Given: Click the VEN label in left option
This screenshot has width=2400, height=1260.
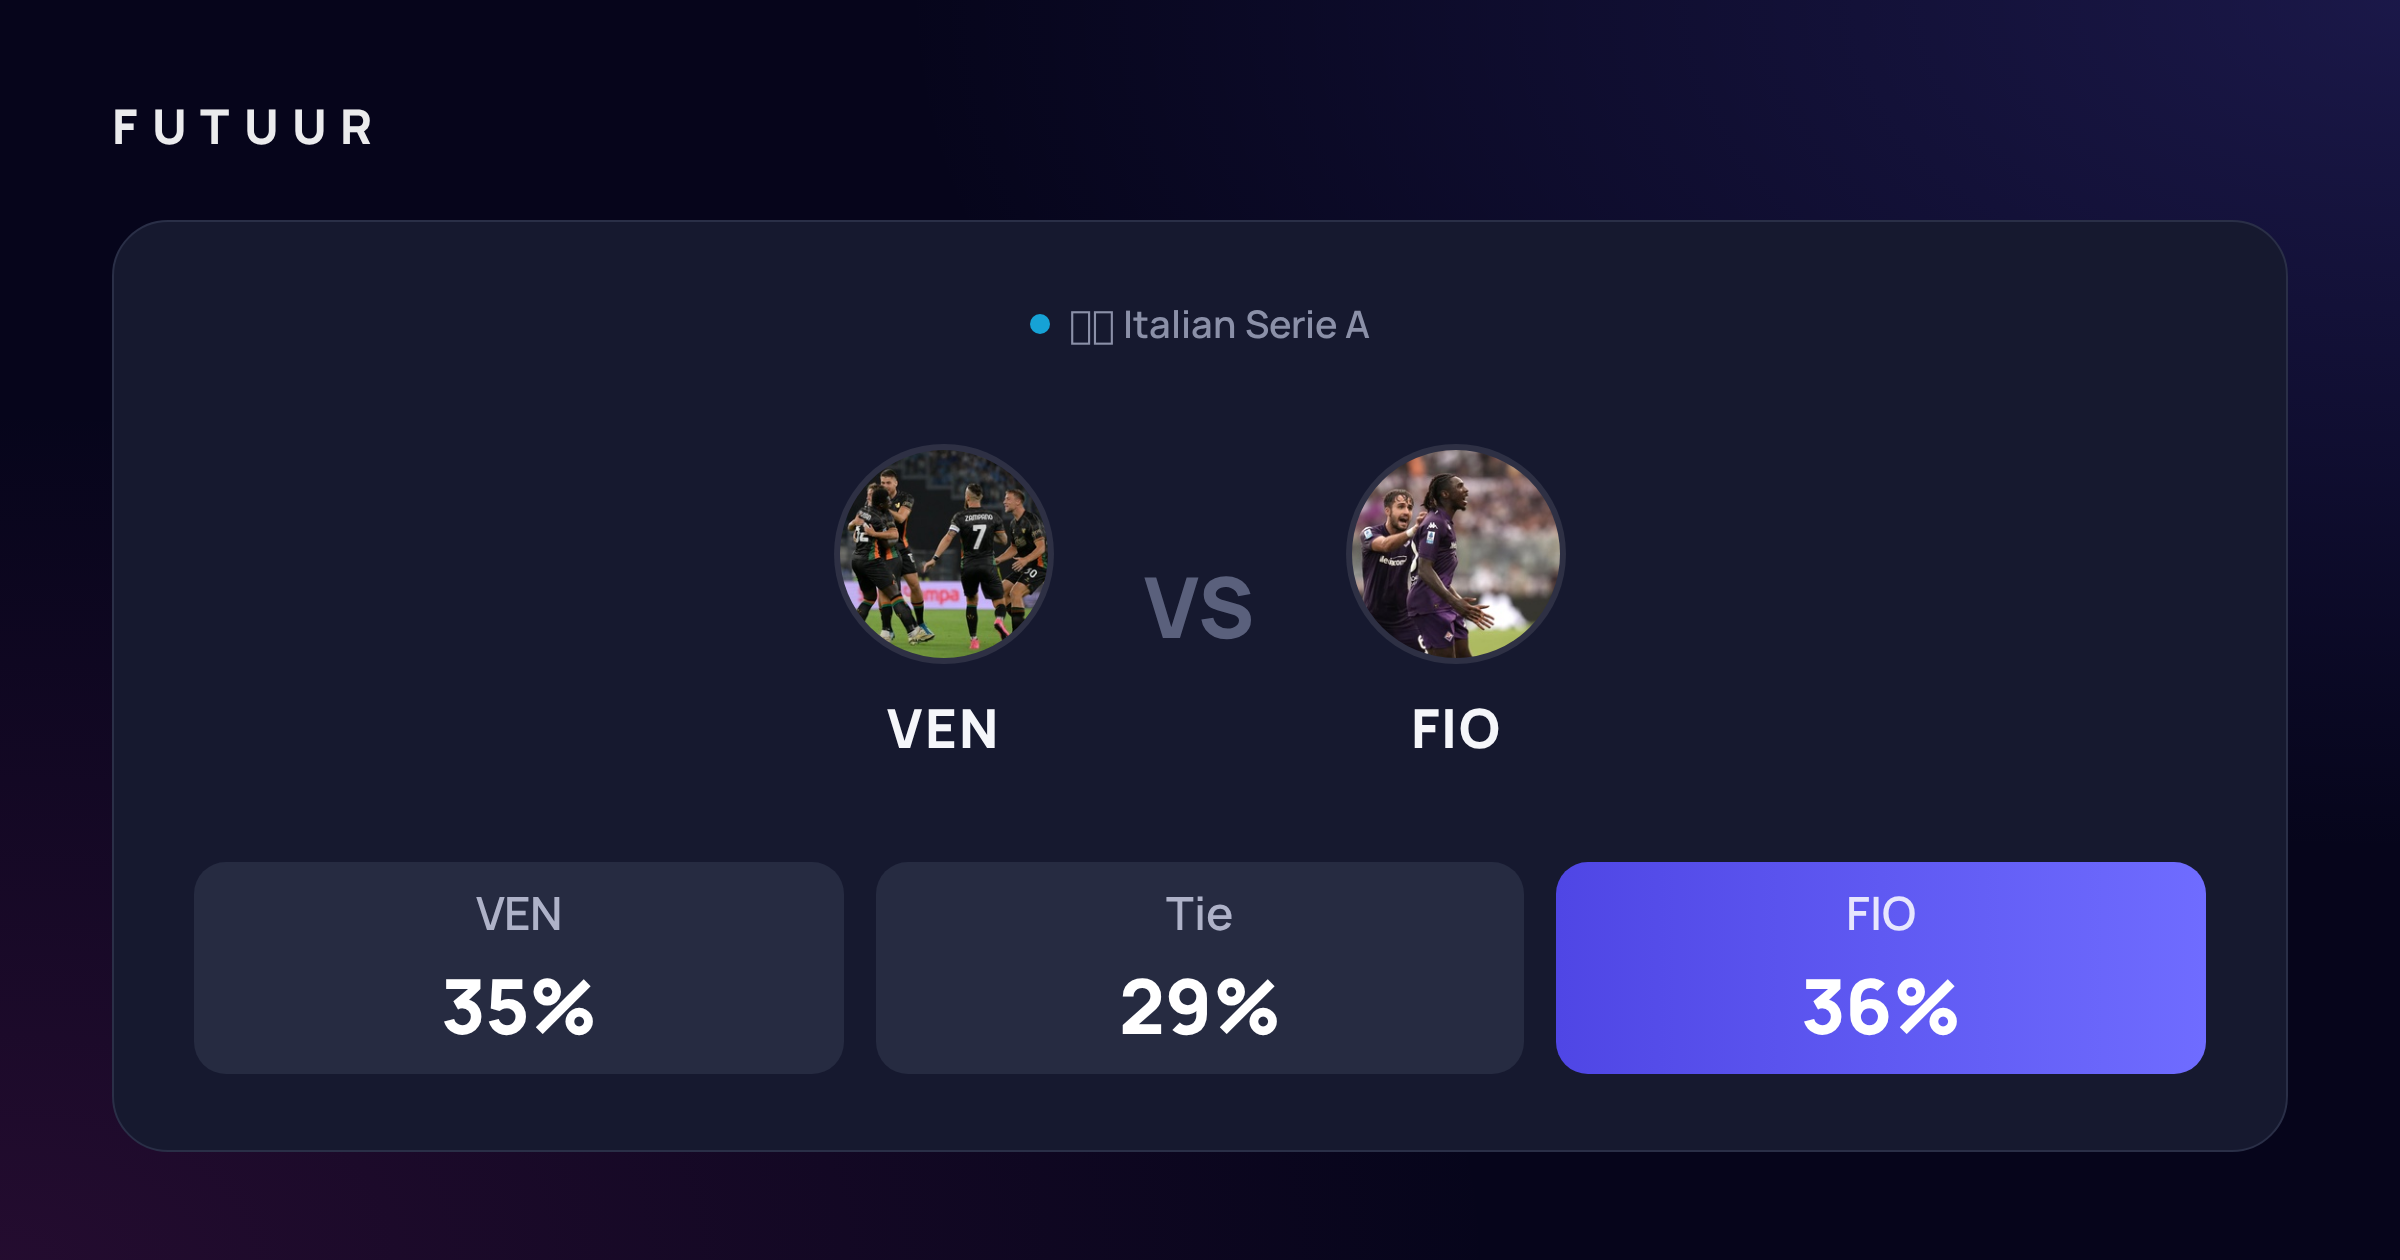Looking at the screenshot, I should pyautogui.click(x=518, y=914).
